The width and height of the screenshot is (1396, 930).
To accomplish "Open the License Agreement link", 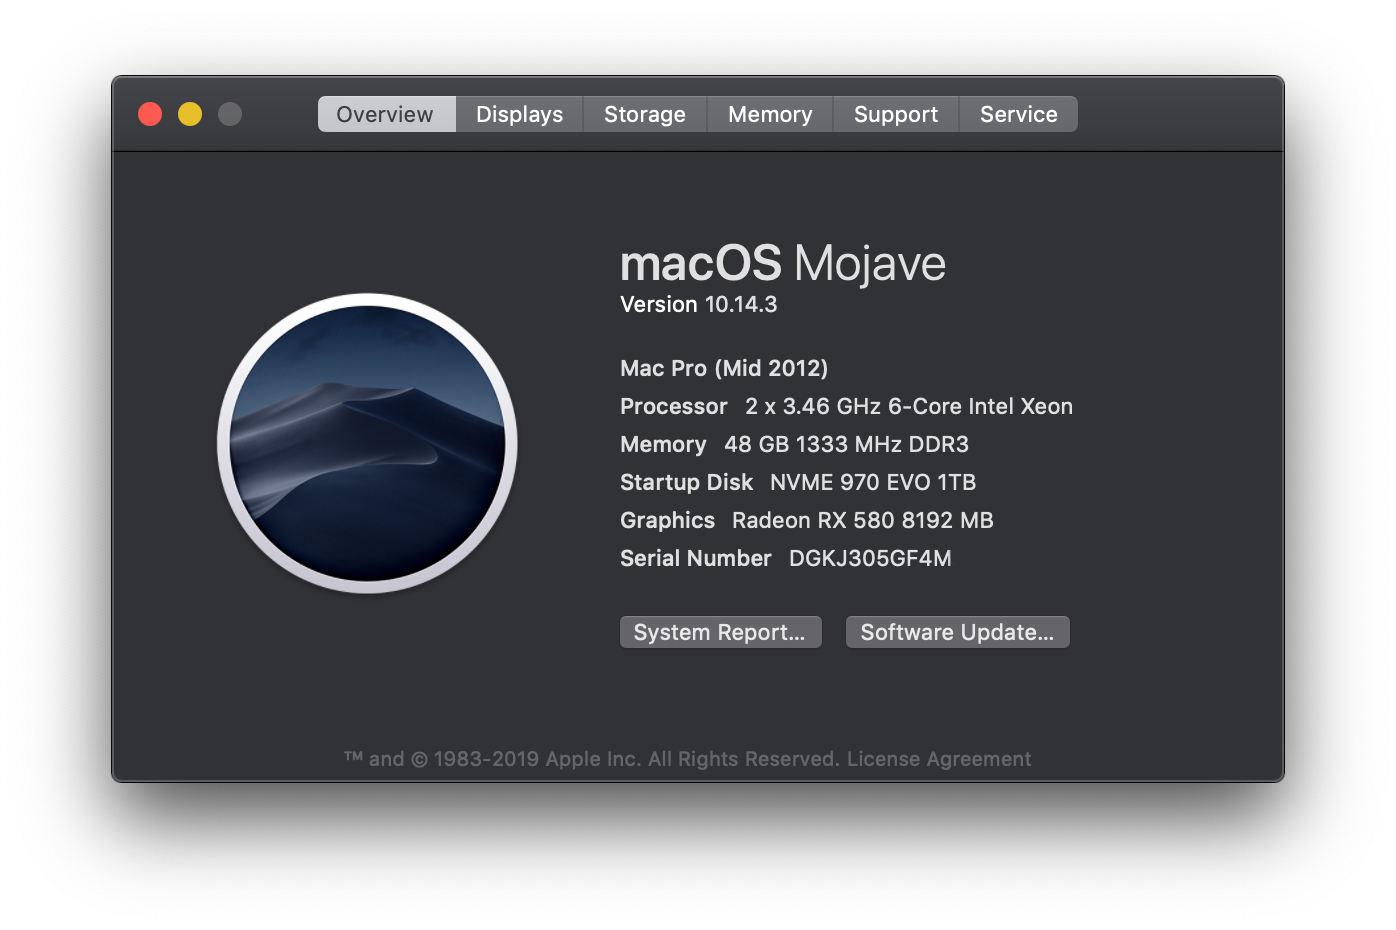I will 939,759.
